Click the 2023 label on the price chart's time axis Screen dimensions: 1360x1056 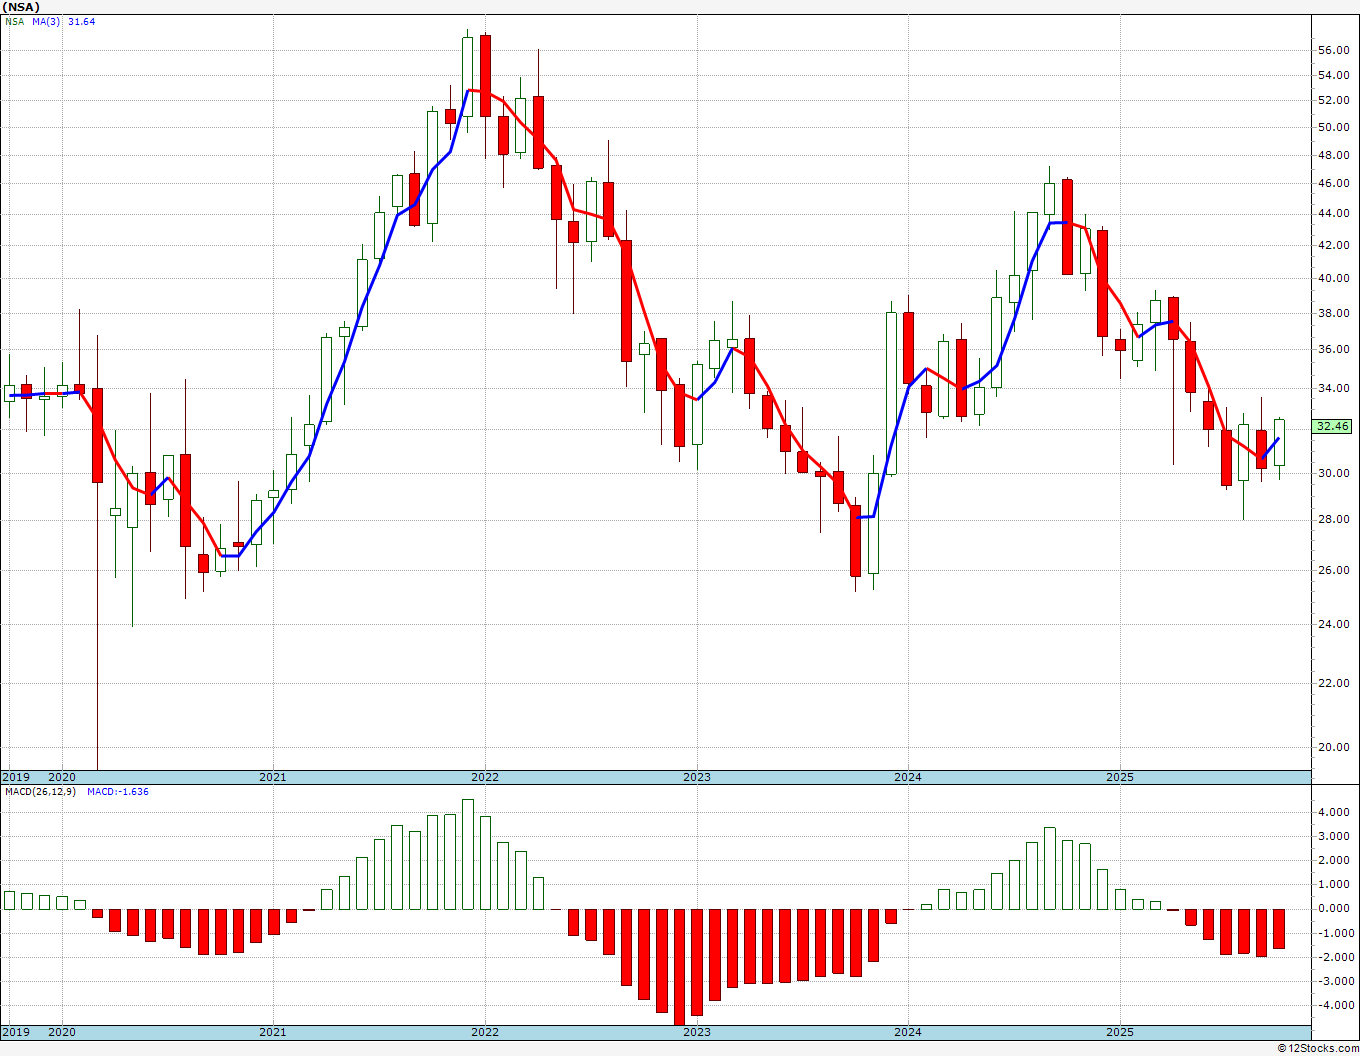(x=696, y=777)
